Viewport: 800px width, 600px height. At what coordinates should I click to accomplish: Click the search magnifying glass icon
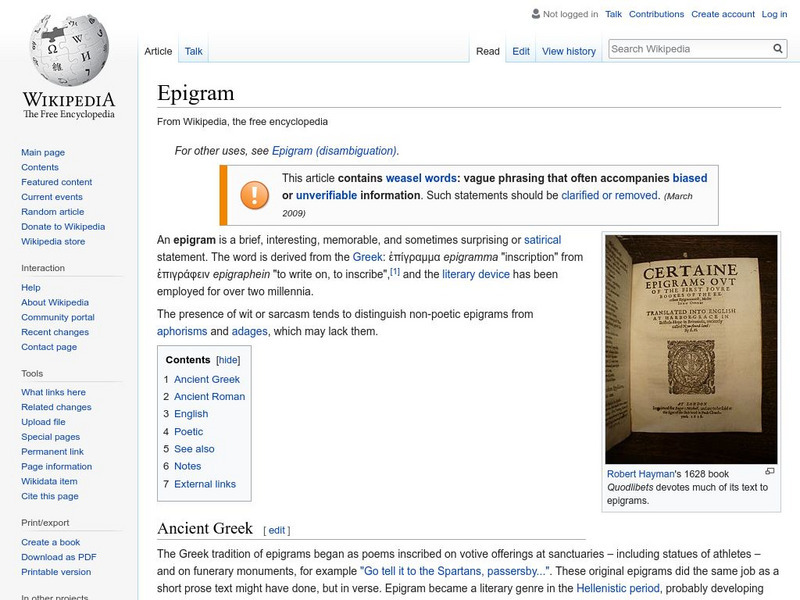tap(778, 48)
